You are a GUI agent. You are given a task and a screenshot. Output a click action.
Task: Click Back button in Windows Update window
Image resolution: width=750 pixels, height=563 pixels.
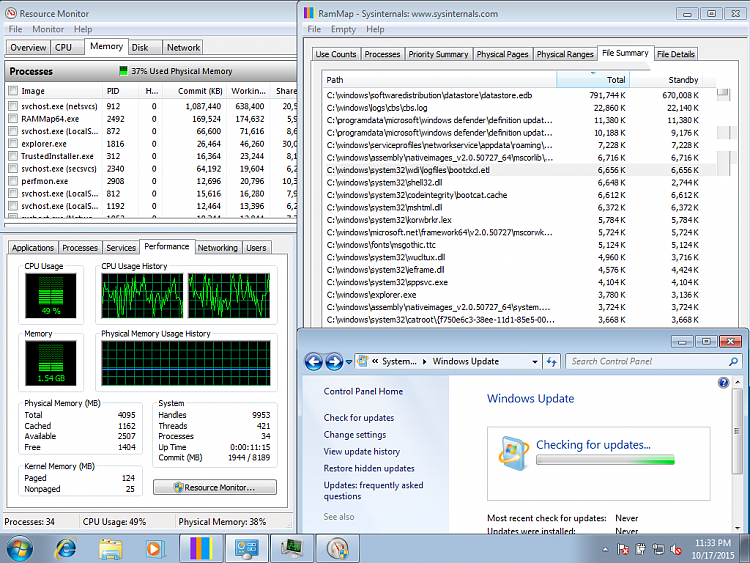(314, 362)
